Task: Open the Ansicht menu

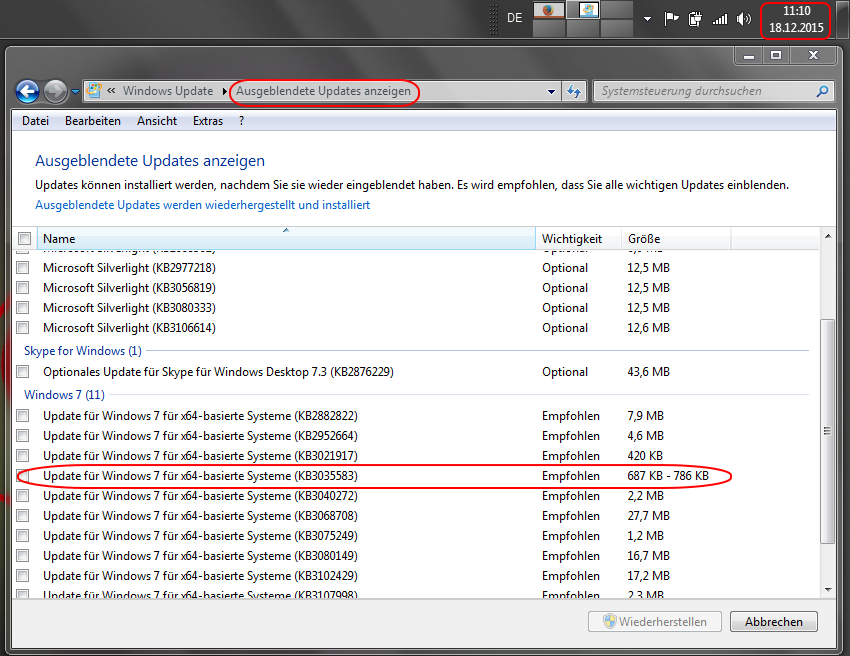Action: (x=157, y=121)
